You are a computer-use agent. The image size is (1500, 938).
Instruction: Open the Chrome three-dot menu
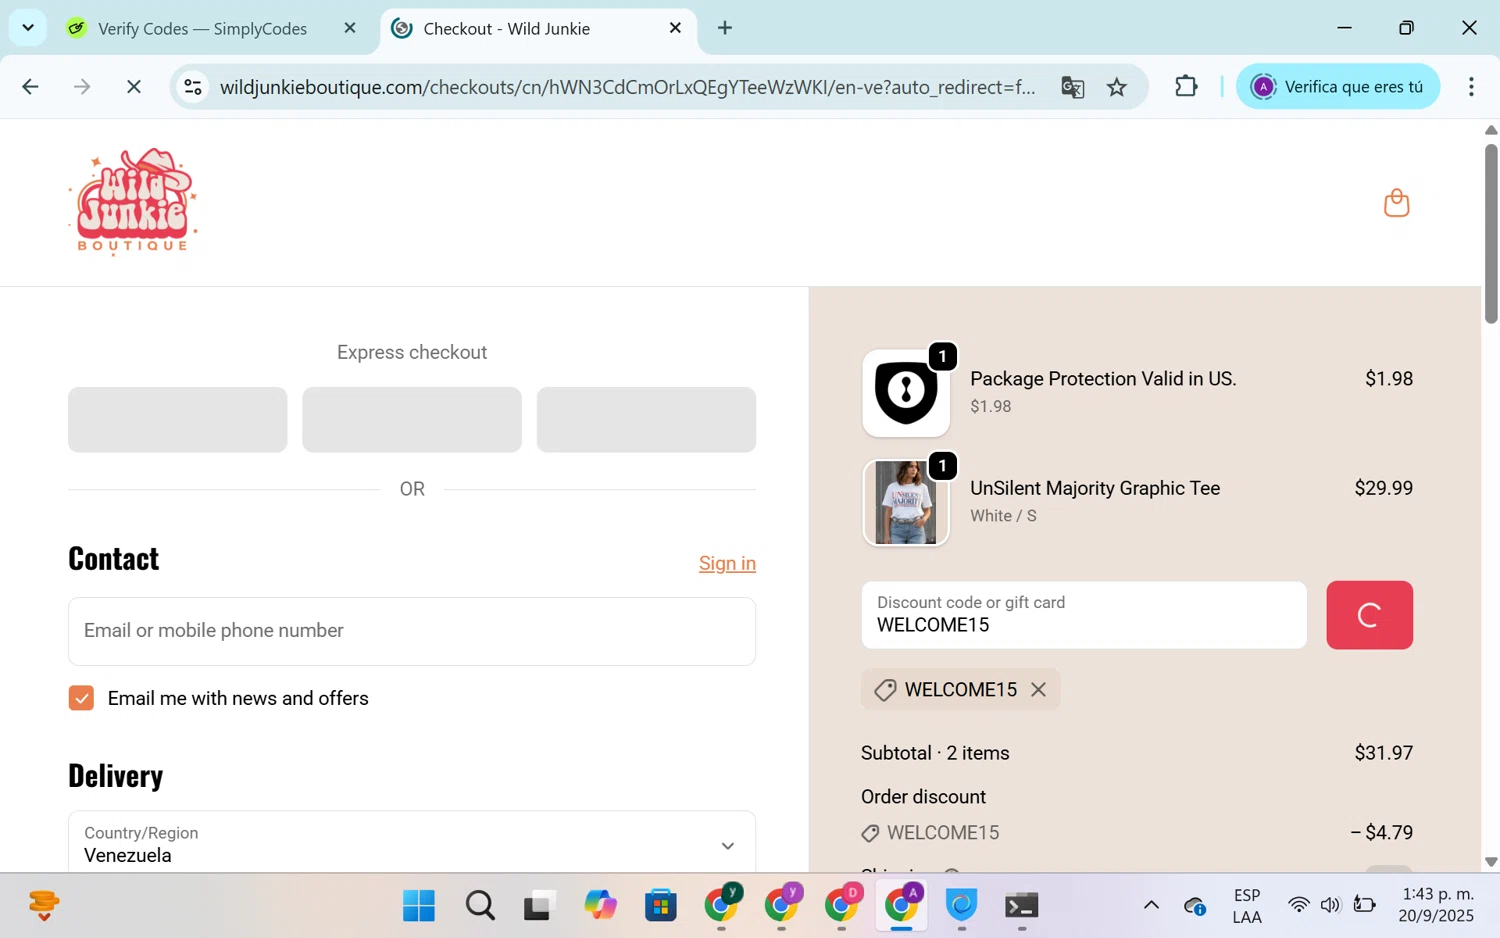1471,87
